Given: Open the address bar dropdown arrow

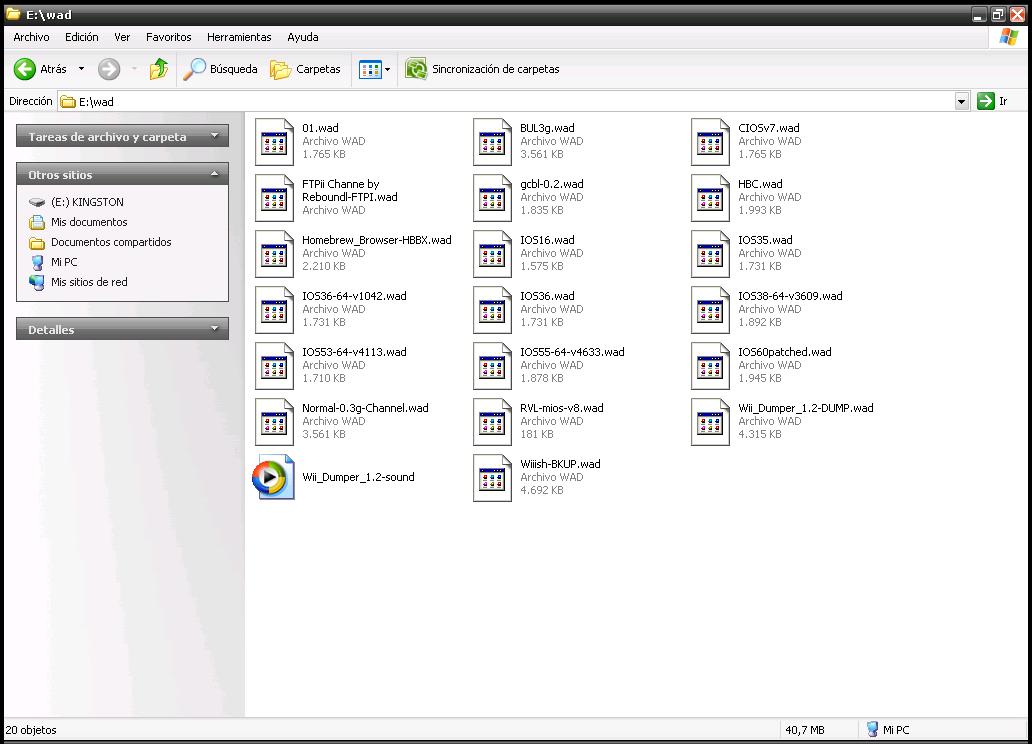Looking at the screenshot, I should click(x=961, y=101).
